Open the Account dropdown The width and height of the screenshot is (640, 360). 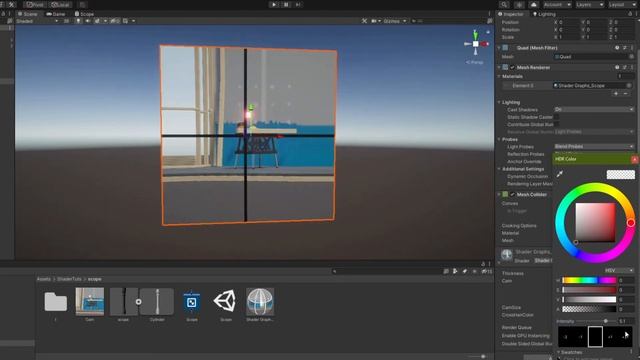[557, 4]
